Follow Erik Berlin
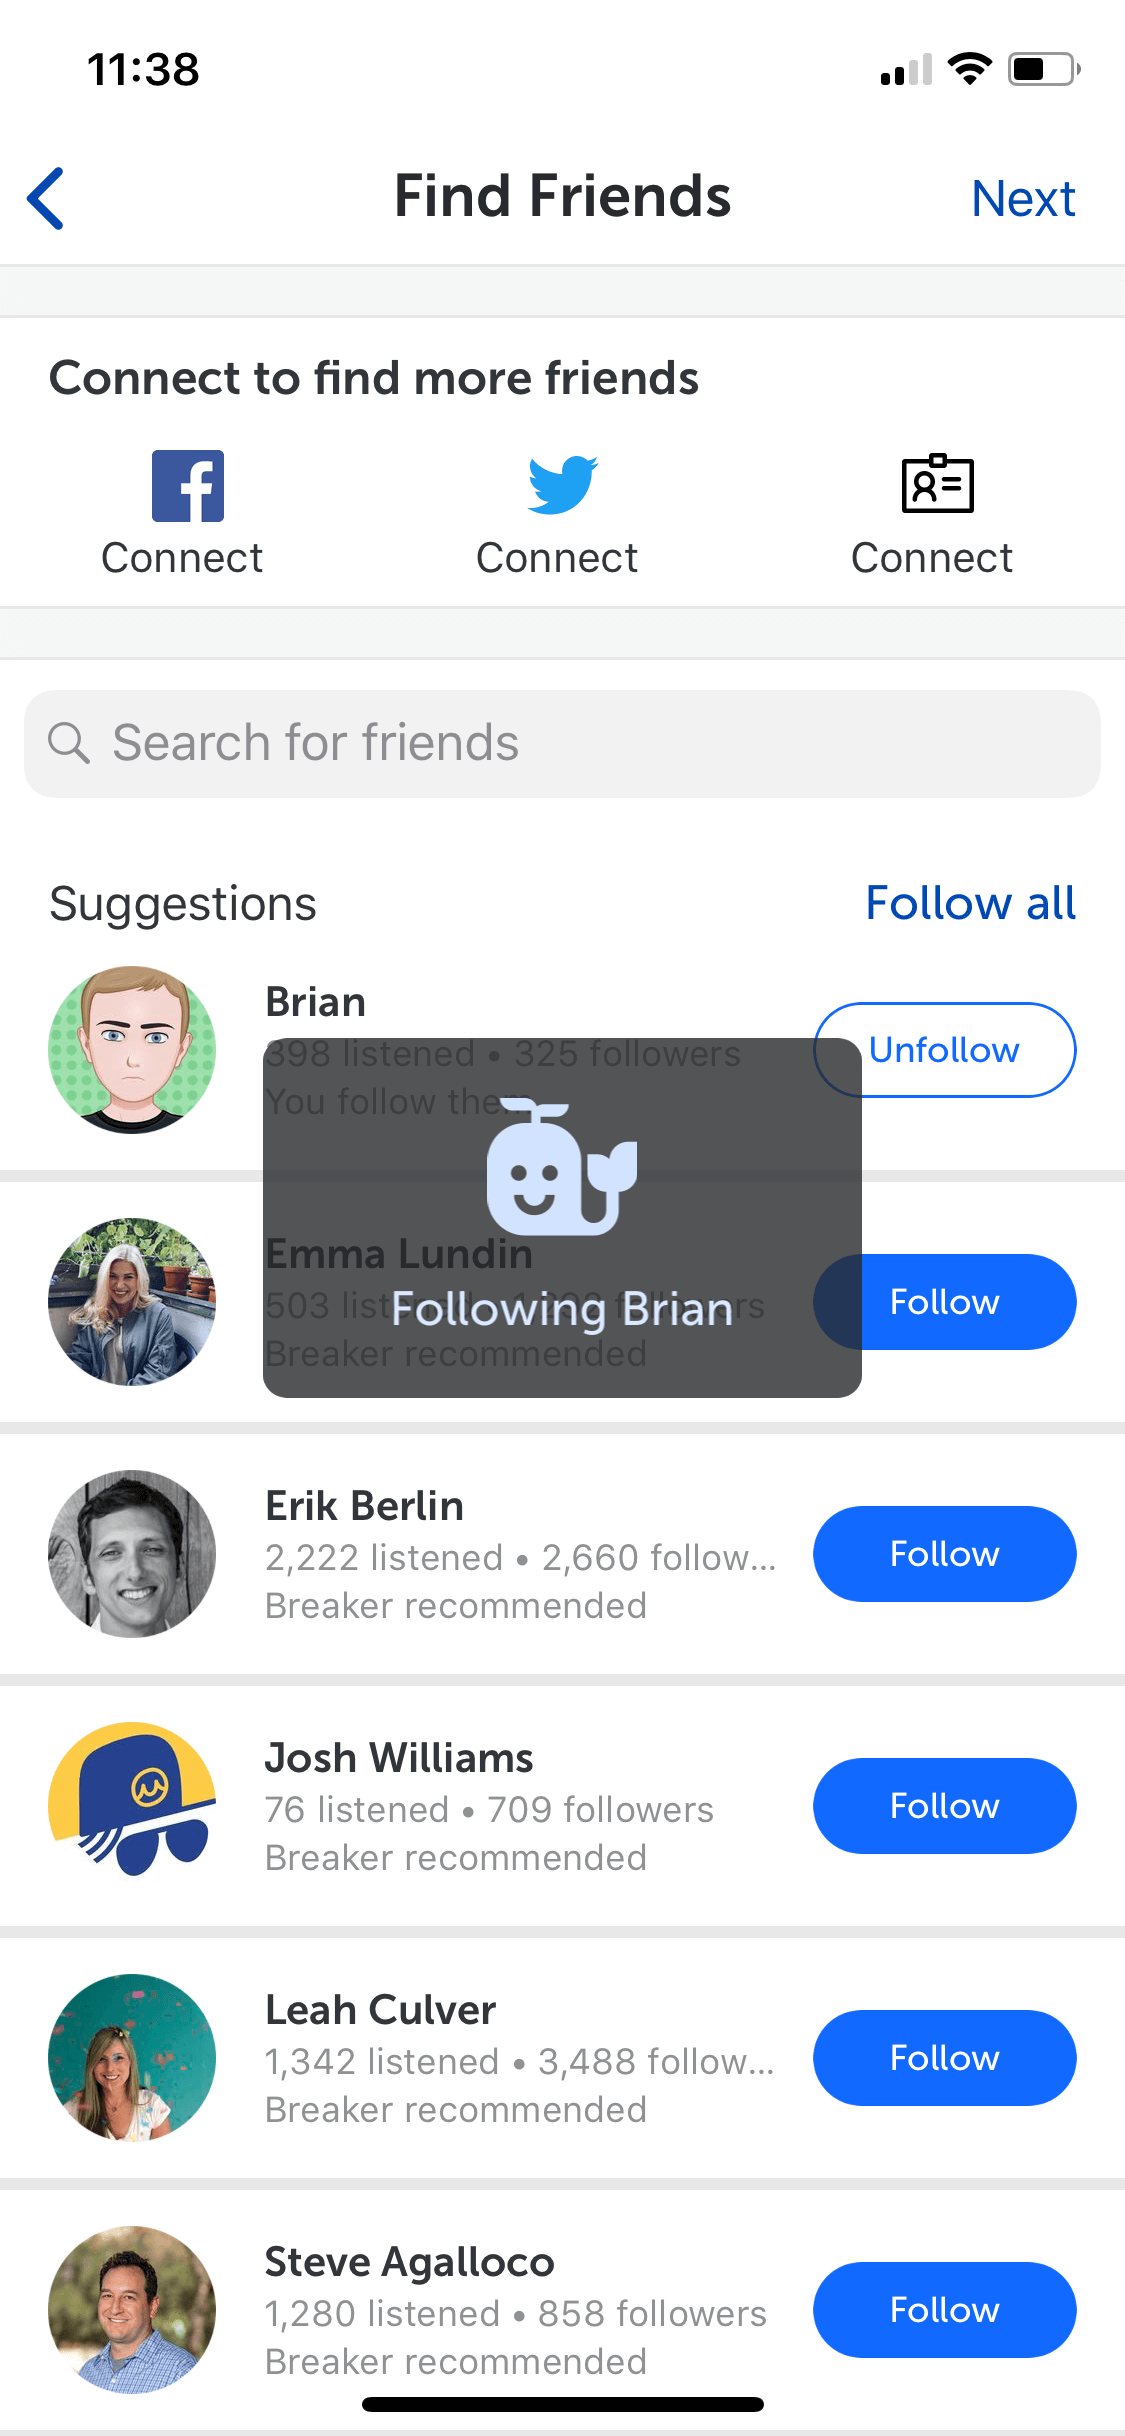1125x2436 pixels. pos(945,1554)
